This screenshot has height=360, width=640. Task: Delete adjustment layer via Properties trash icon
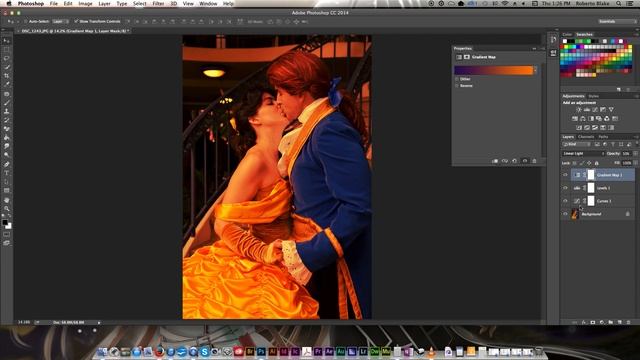(x=534, y=161)
